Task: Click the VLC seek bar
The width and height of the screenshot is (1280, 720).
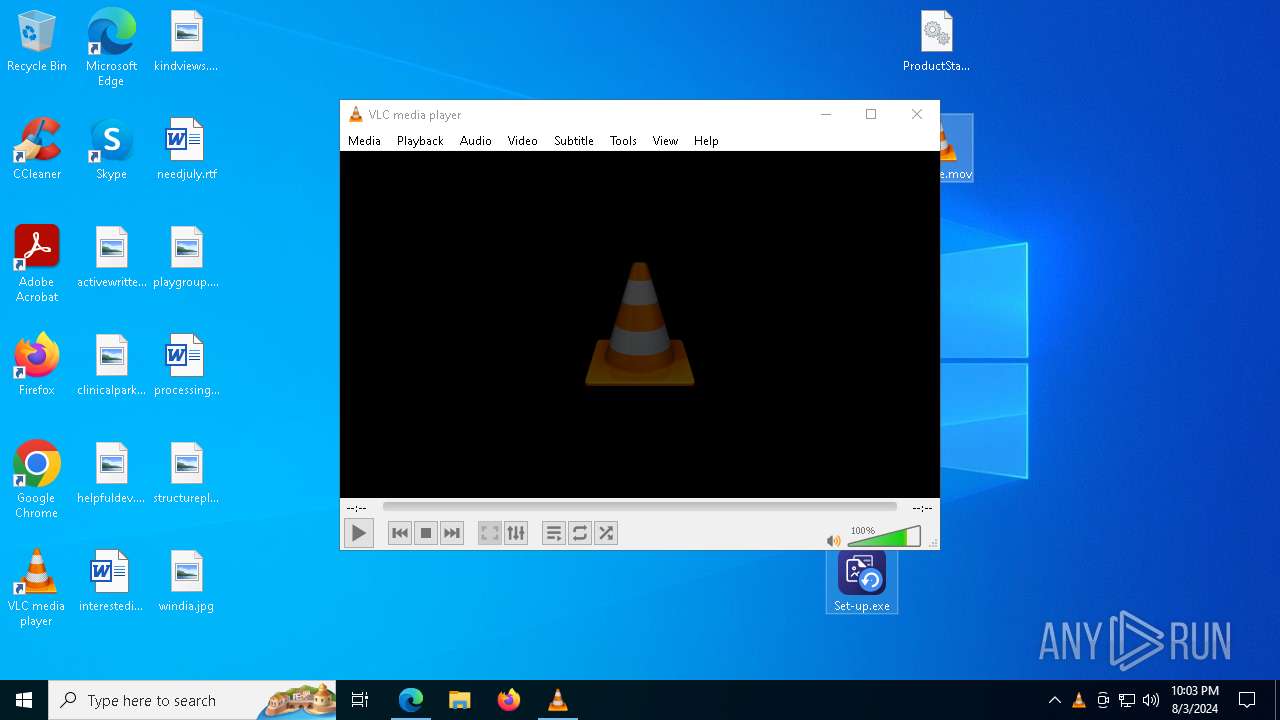Action: tap(640, 508)
